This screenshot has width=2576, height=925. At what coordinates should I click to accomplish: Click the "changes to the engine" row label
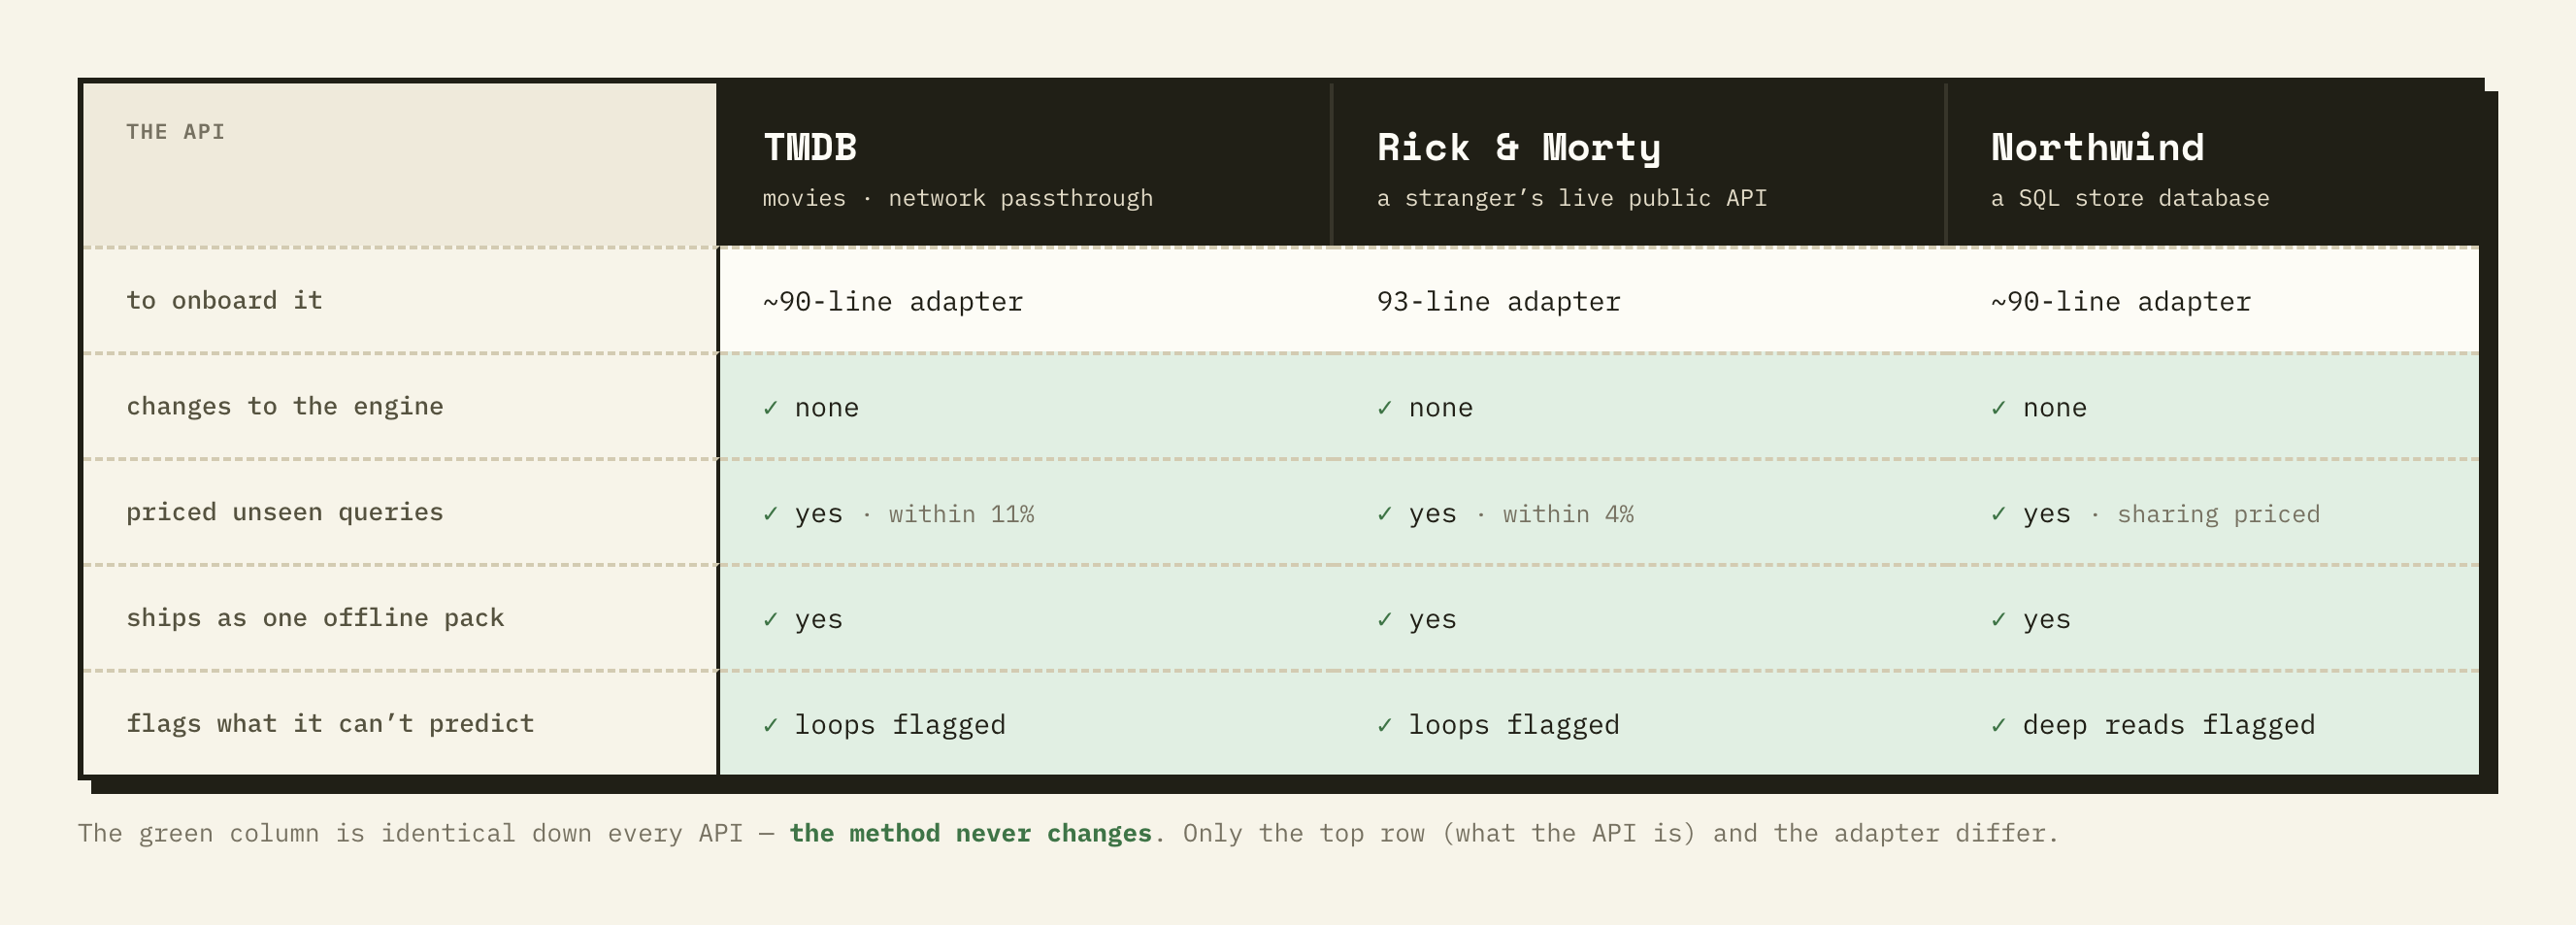pos(285,407)
